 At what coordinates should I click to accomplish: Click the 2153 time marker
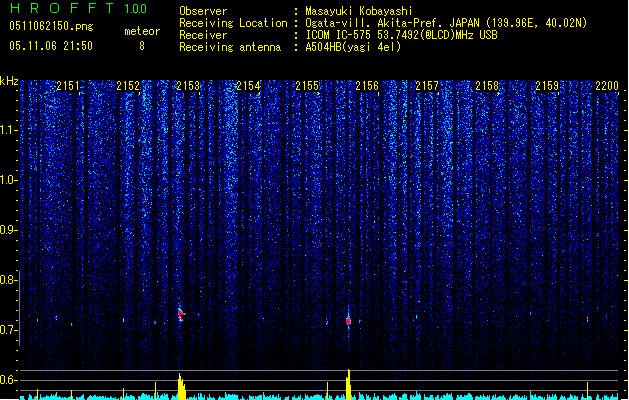point(188,86)
